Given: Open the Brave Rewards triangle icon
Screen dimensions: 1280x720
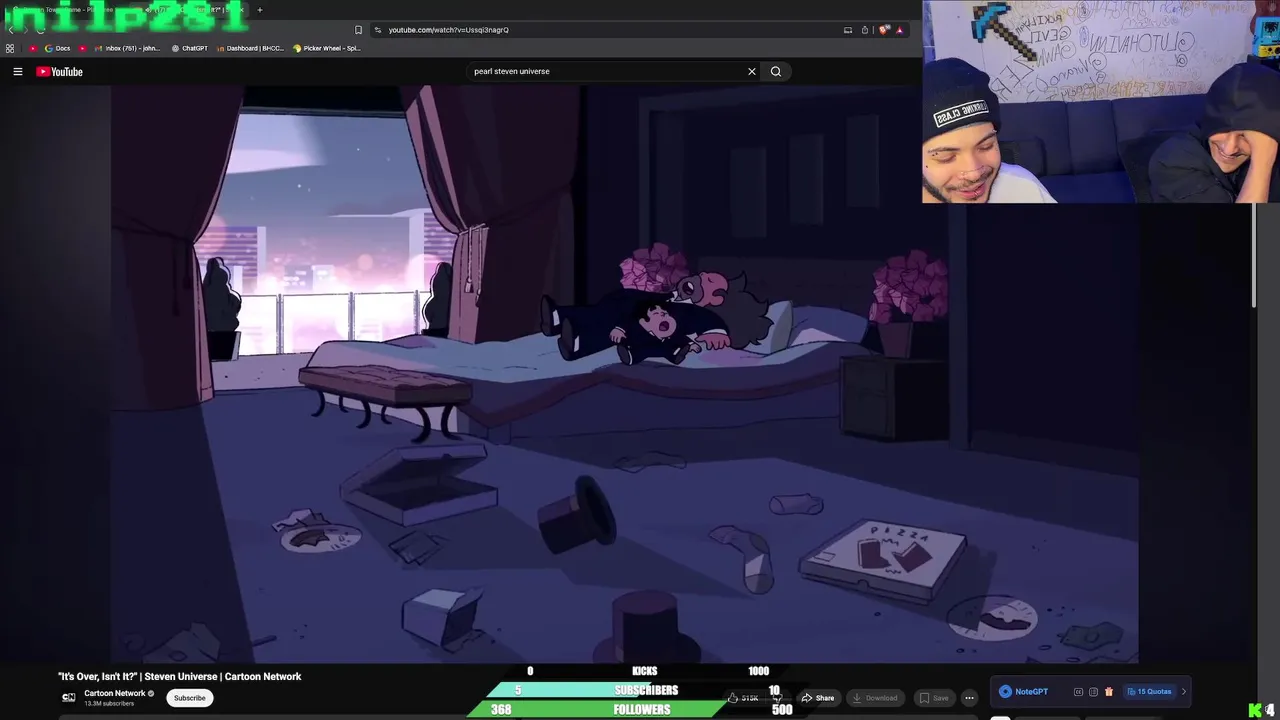Looking at the screenshot, I should tap(899, 30).
